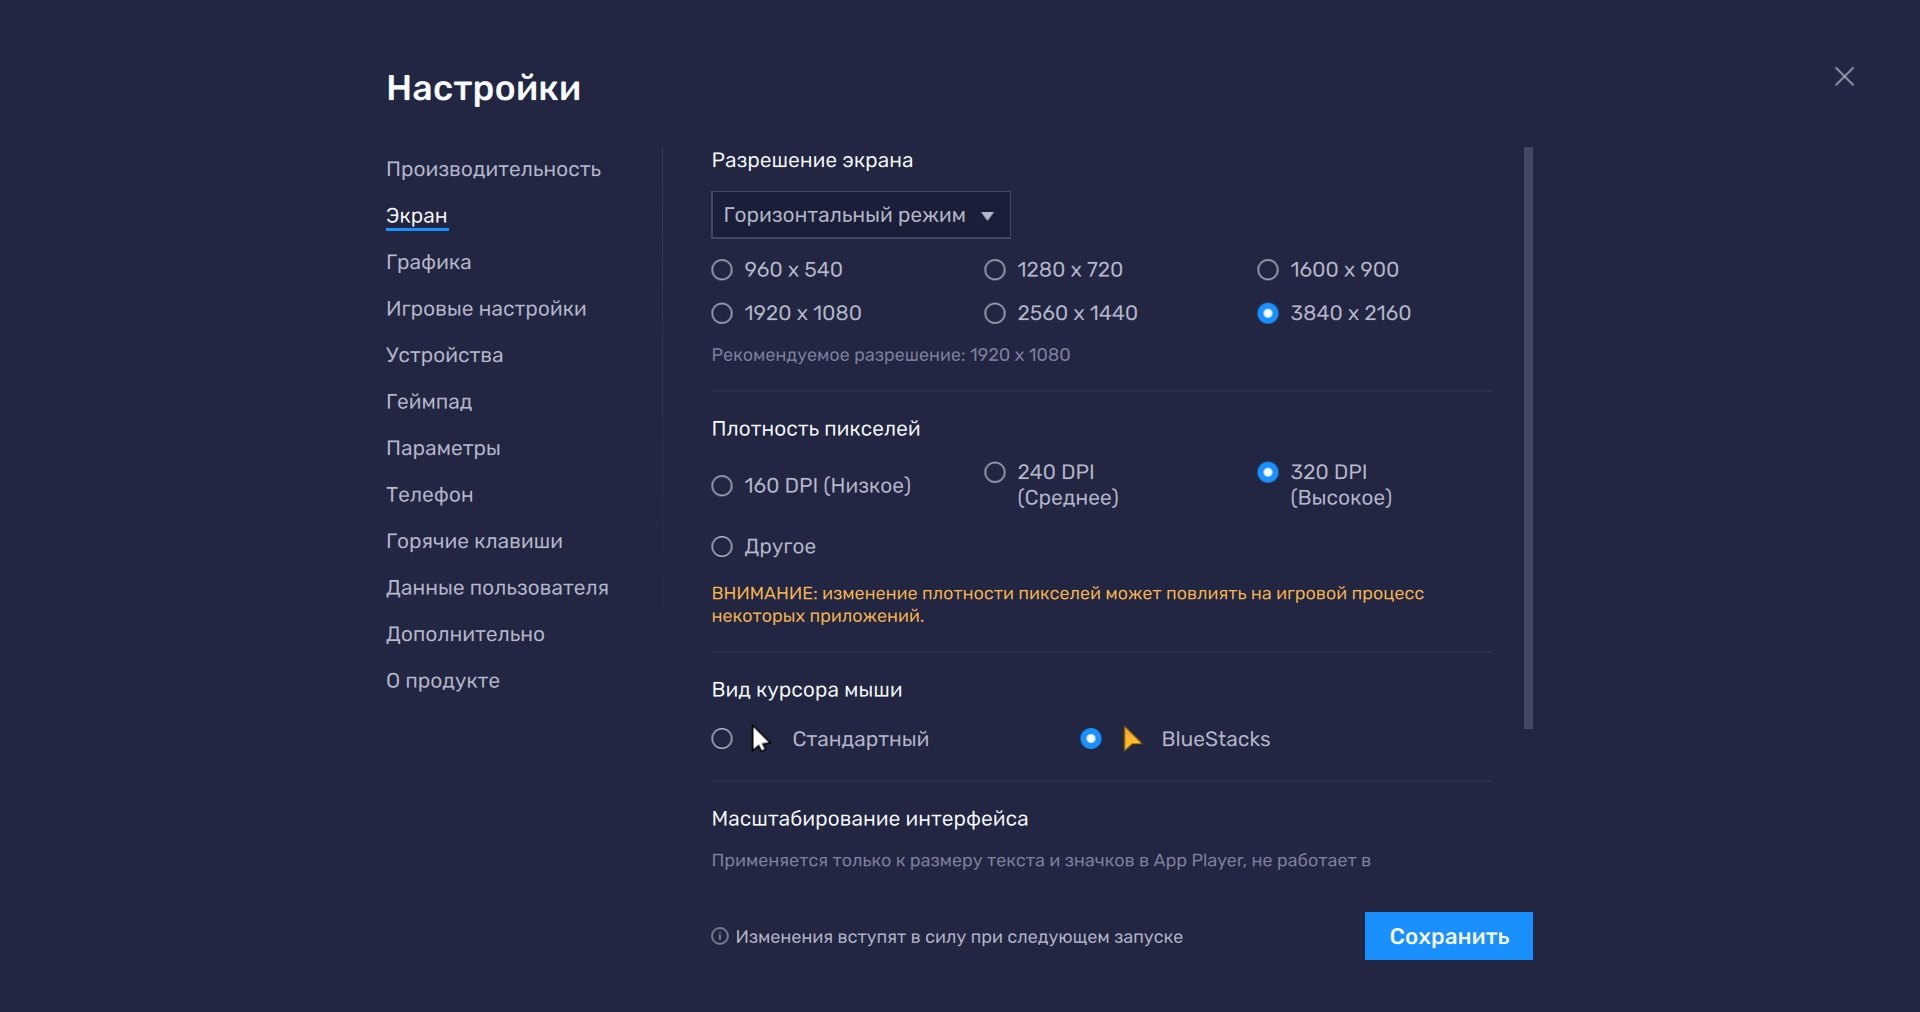Close the settings window with X
The height and width of the screenshot is (1012, 1920).
(x=1844, y=77)
